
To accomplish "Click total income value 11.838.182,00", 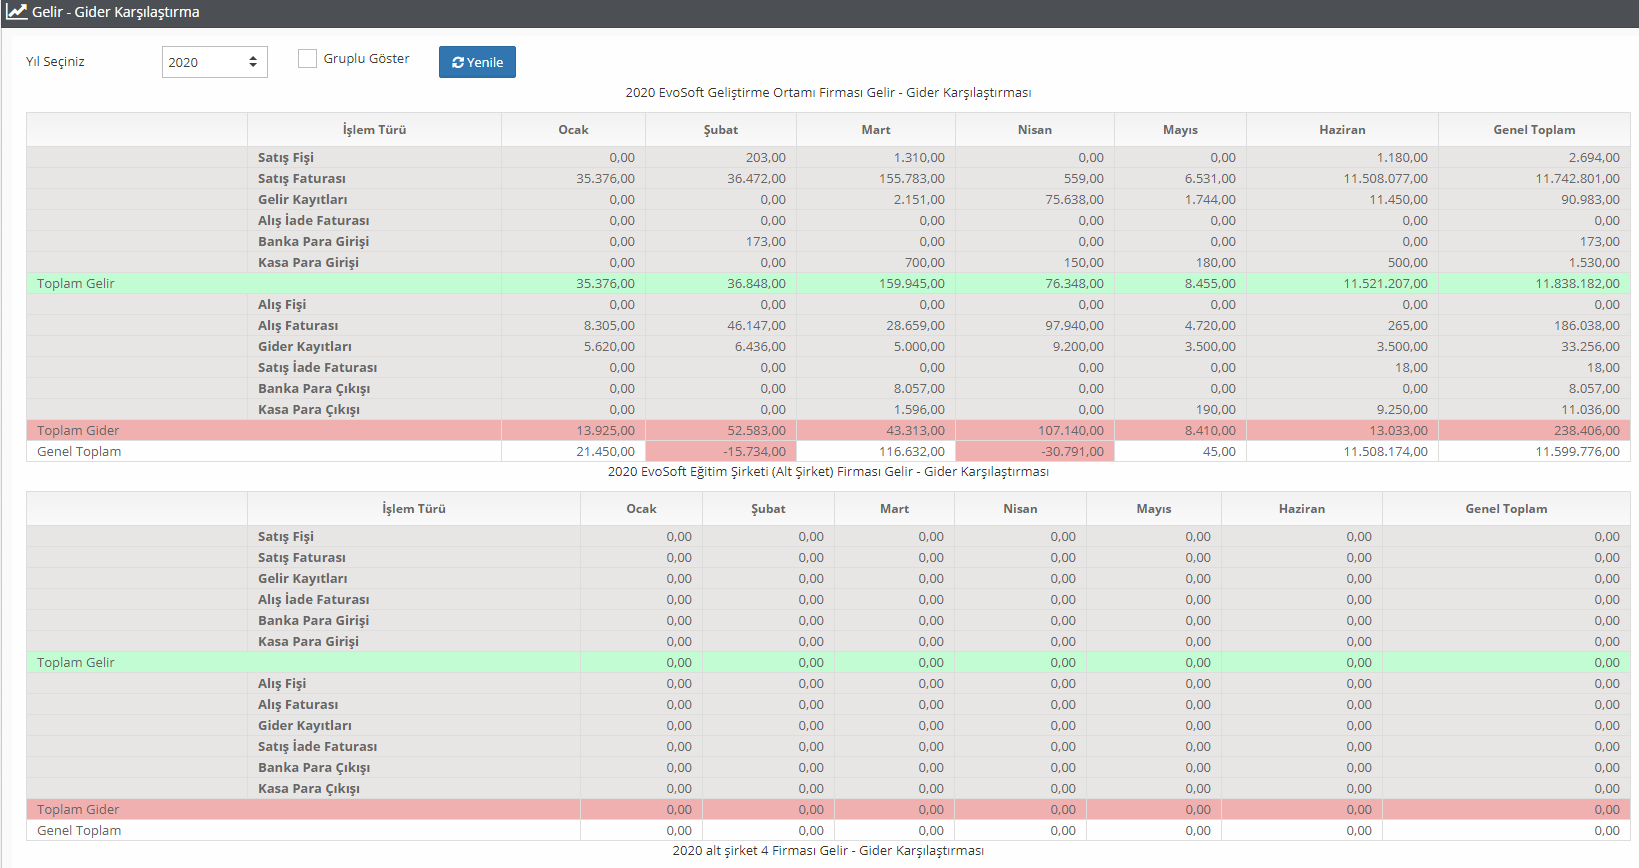I will tap(1577, 284).
